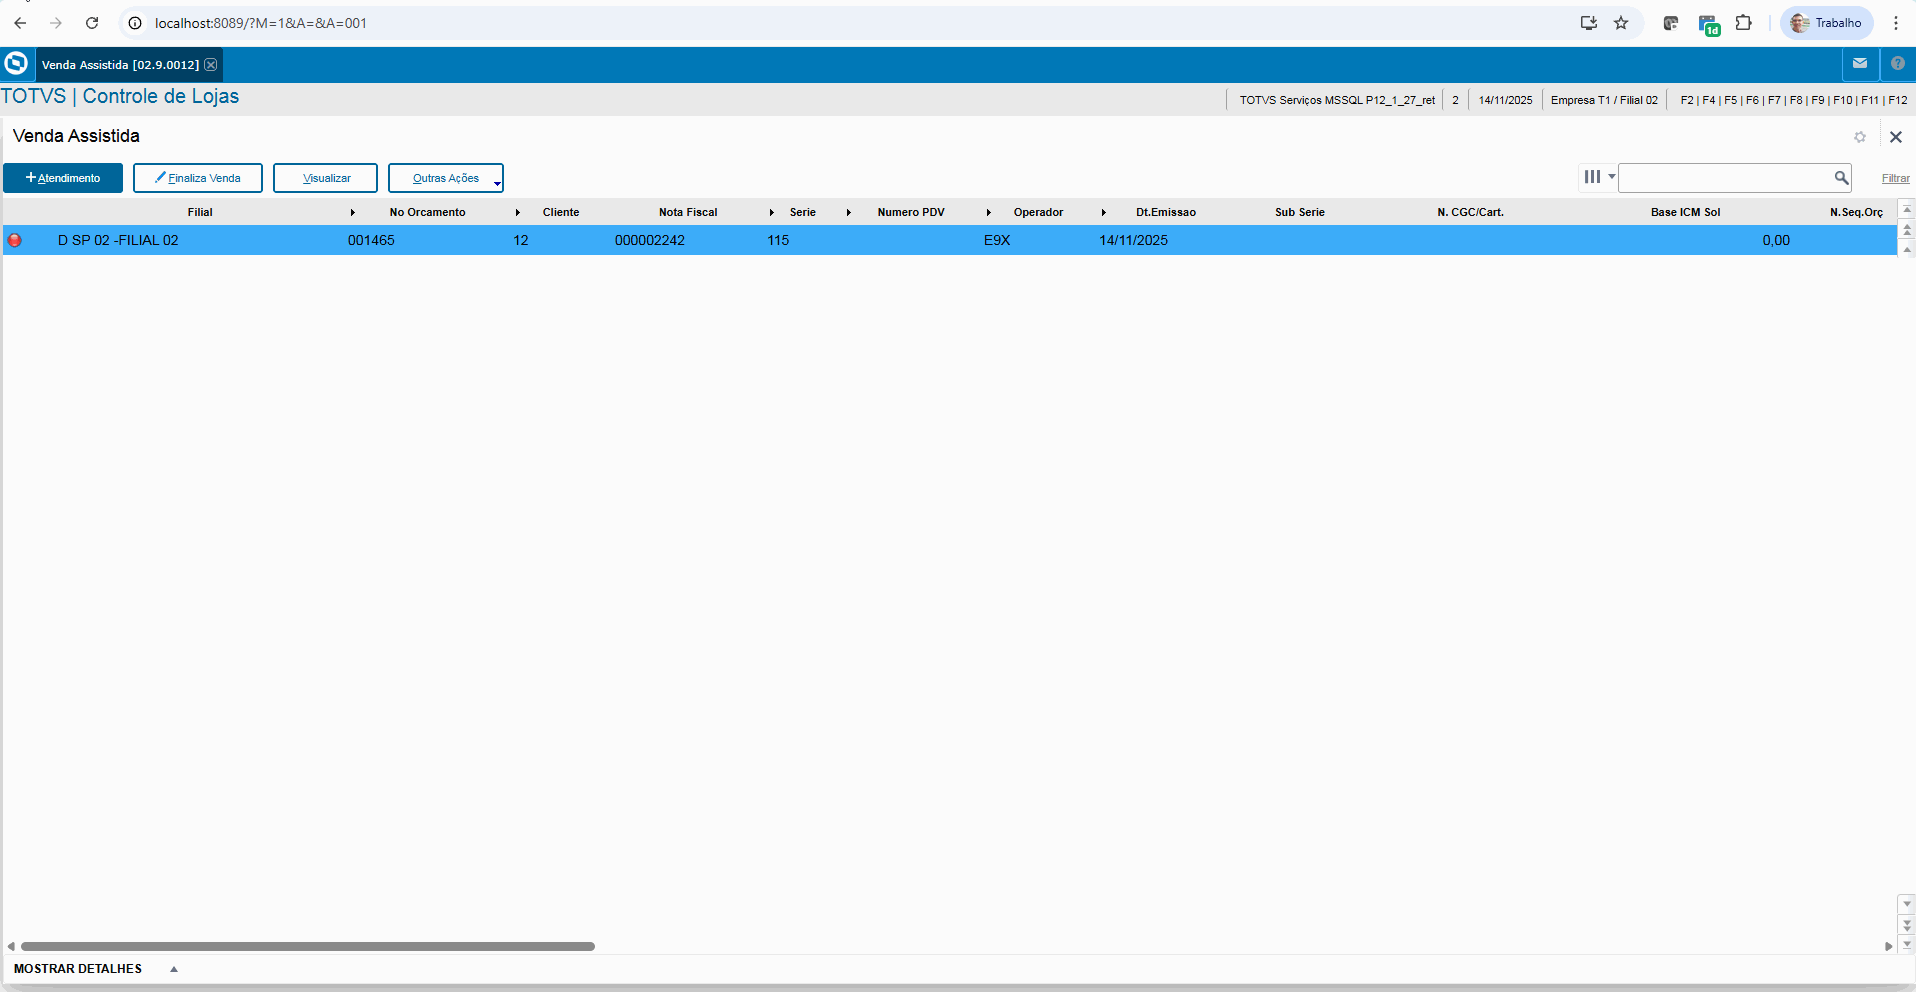The height and width of the screenshot is (992, 1916).
Task: Open the mail envelope icon
Action: click(1860, 64)
